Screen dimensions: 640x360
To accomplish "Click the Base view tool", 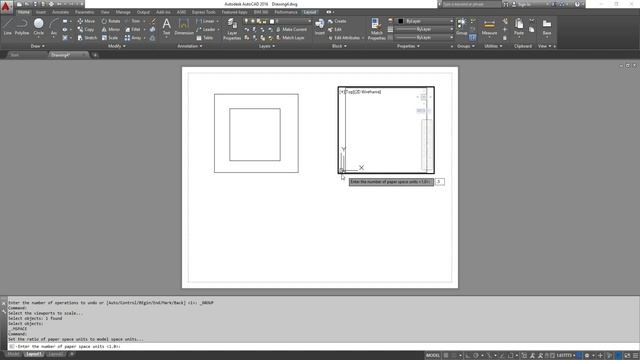I will tap(547, 27).
